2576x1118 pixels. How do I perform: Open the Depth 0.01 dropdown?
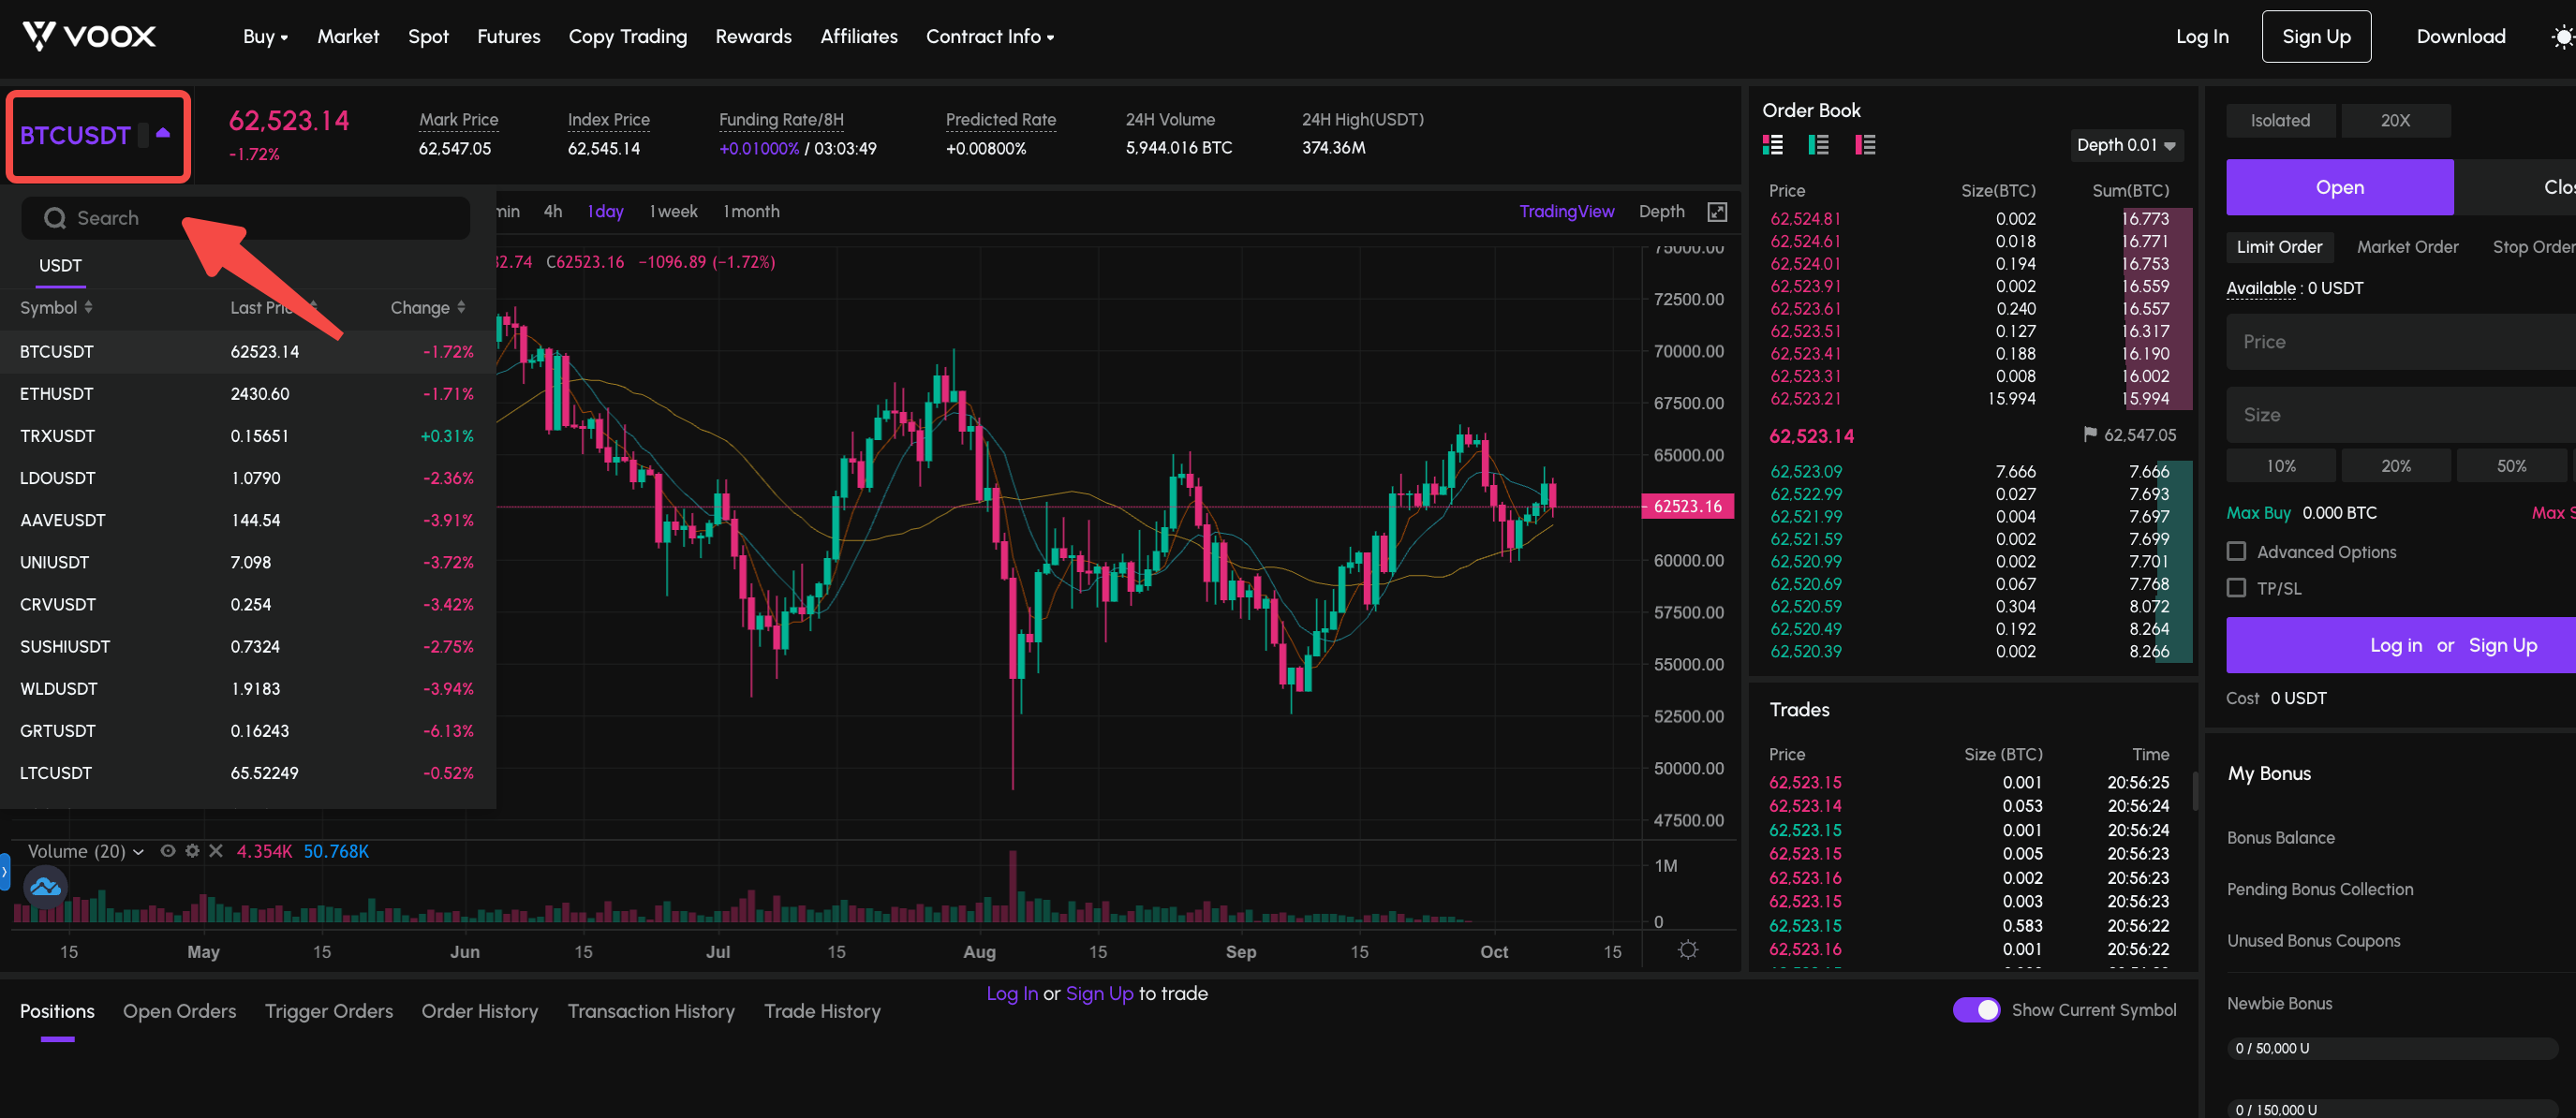pos(2127,145)
